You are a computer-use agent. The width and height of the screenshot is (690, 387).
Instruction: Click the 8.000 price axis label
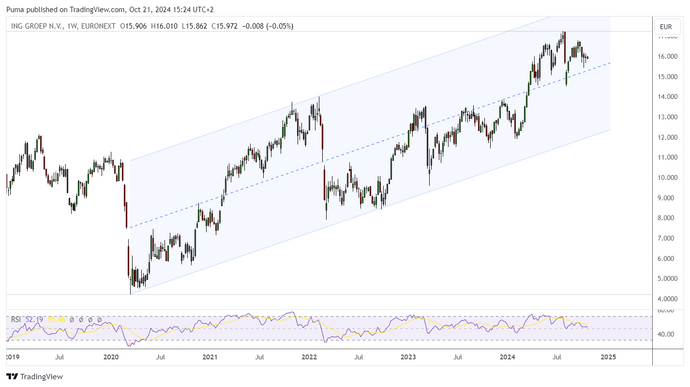667,218
